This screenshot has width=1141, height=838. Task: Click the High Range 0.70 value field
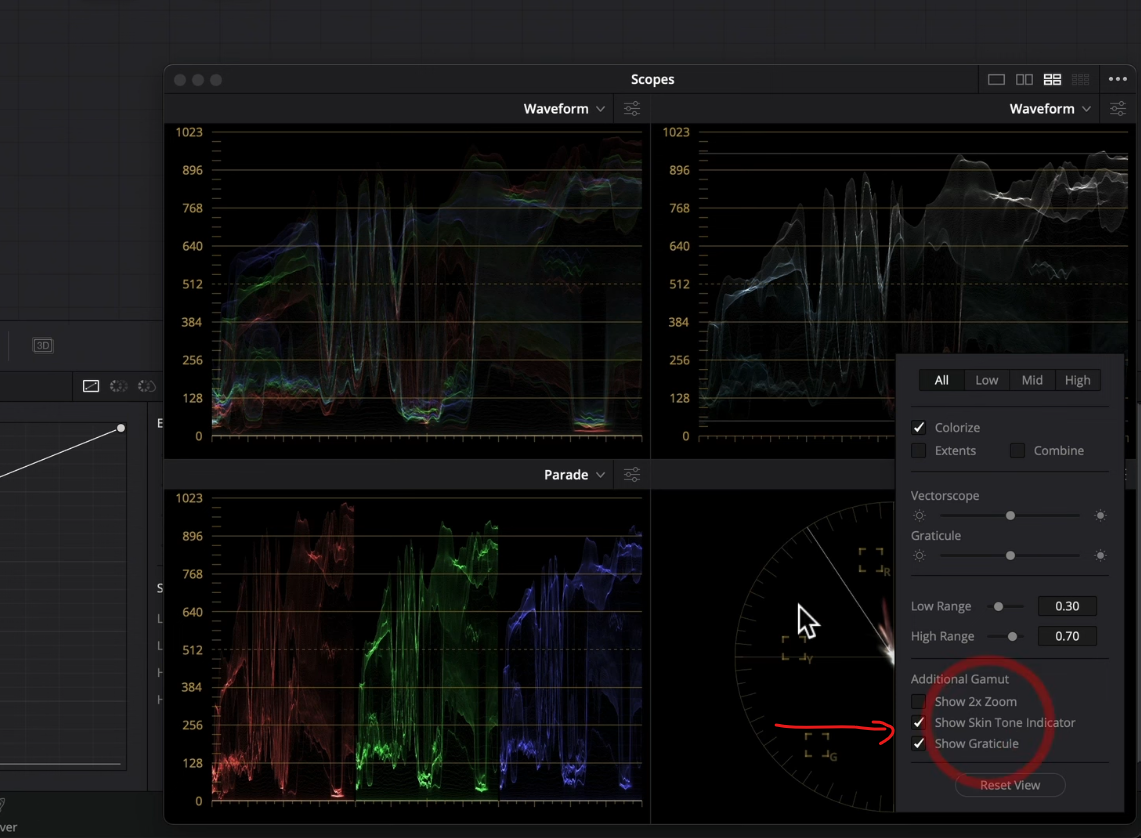[x=1067, y=637]
